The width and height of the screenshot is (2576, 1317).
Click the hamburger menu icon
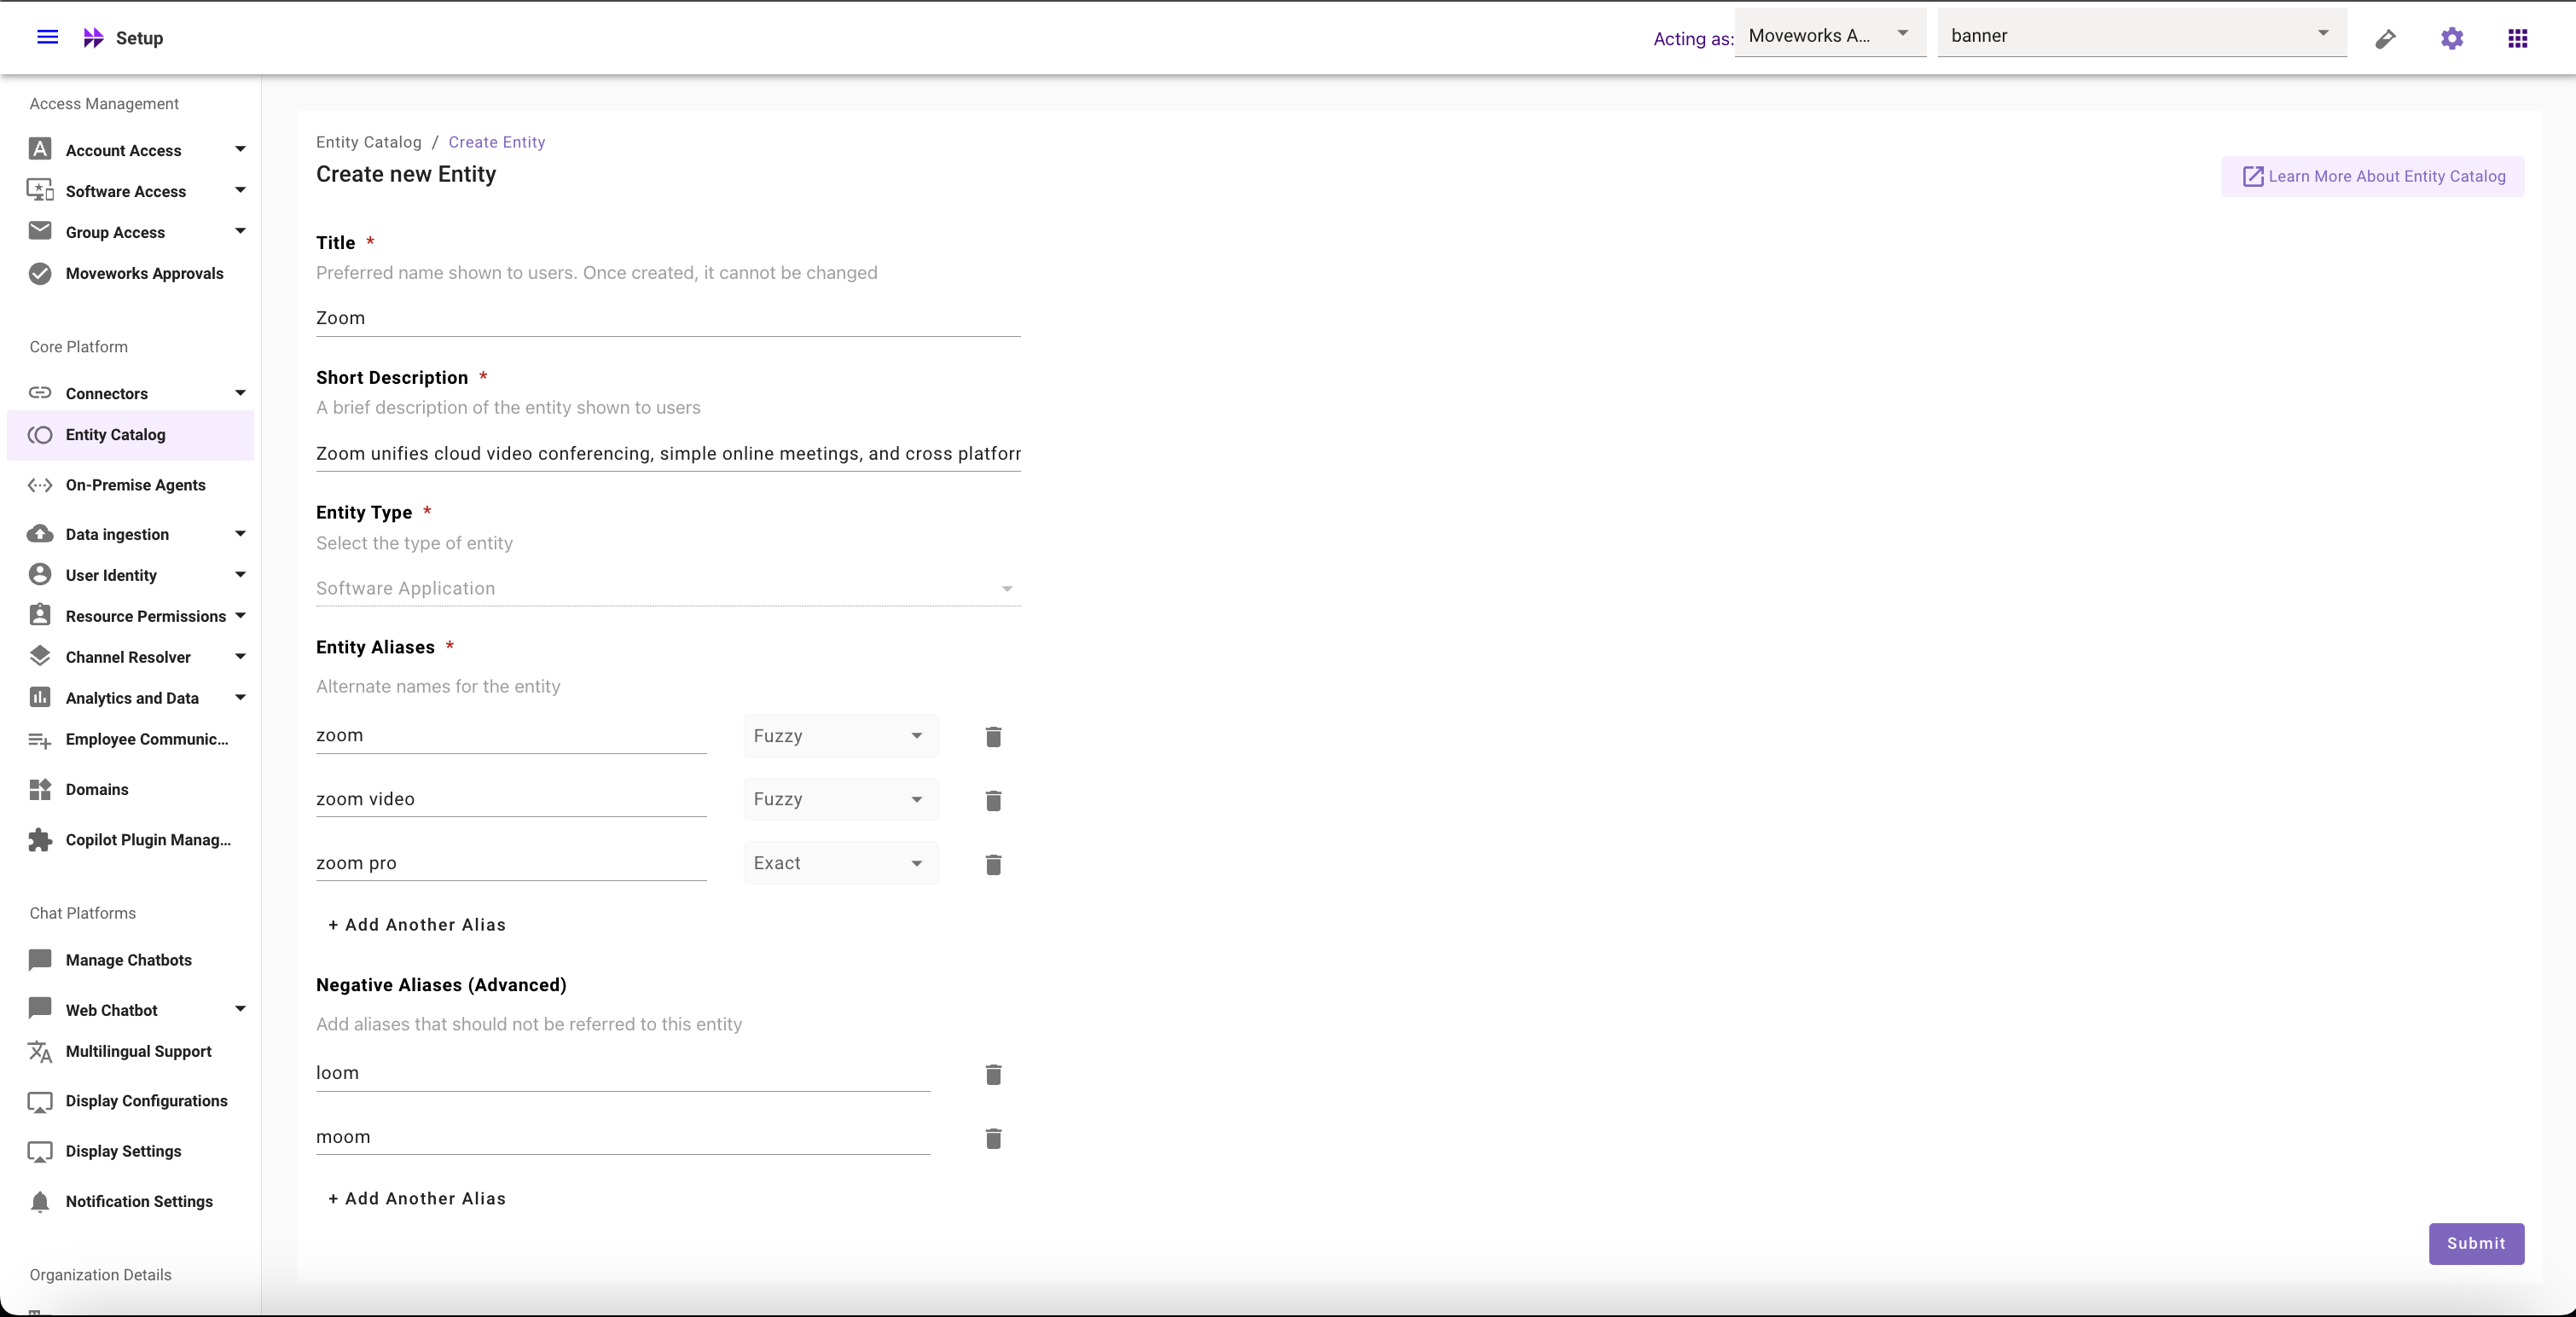click(47, 37)
